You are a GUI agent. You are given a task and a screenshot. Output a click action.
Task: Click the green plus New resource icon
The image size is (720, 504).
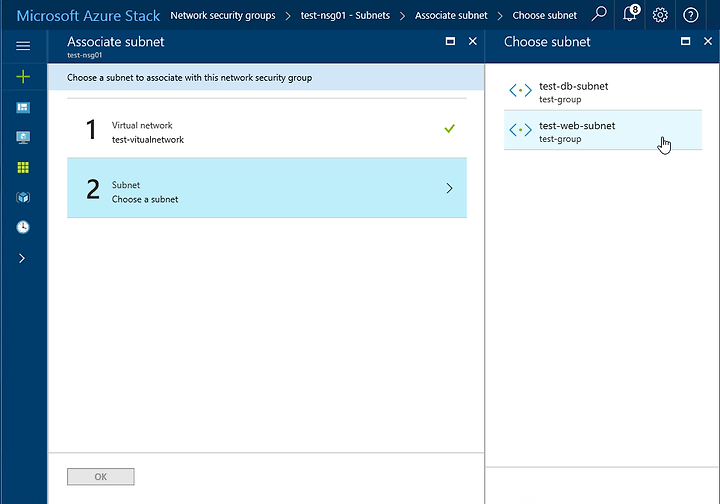[x=23, y=76]
